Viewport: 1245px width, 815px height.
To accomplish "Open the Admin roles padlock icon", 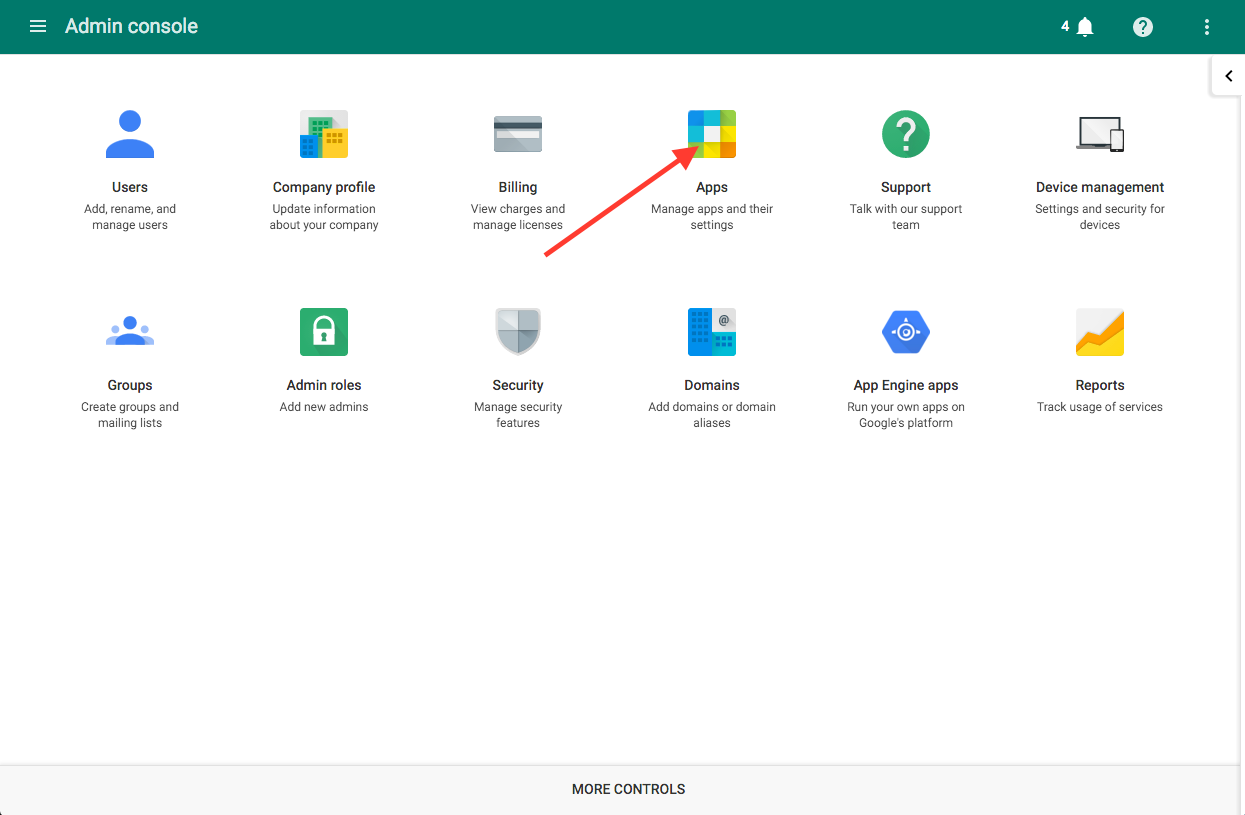I will 324,332.
